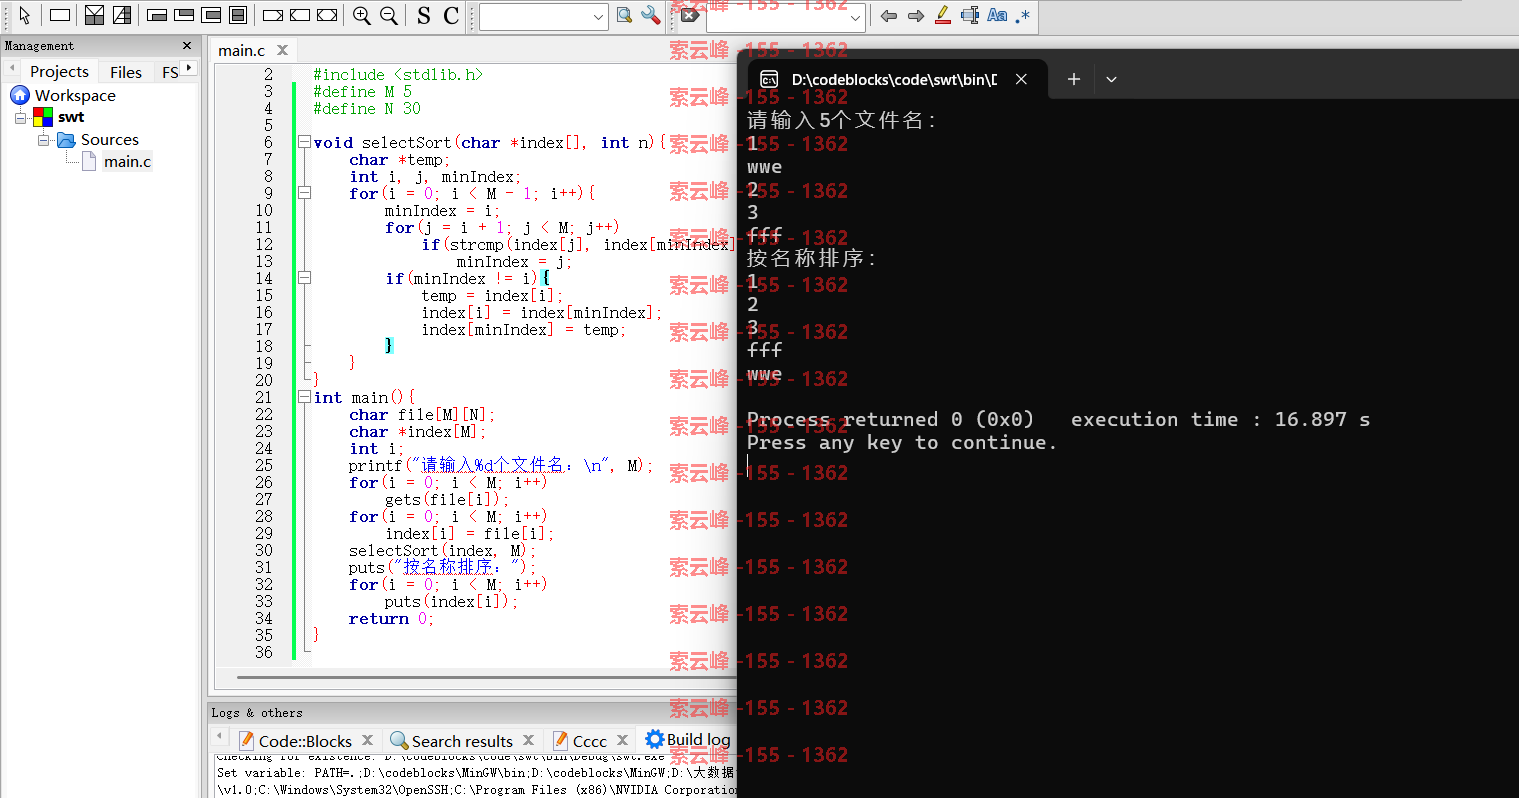Choose the if-decision diagram tool with crossed diagonals
Viewport: 1519px width, 798px height.
94,15
